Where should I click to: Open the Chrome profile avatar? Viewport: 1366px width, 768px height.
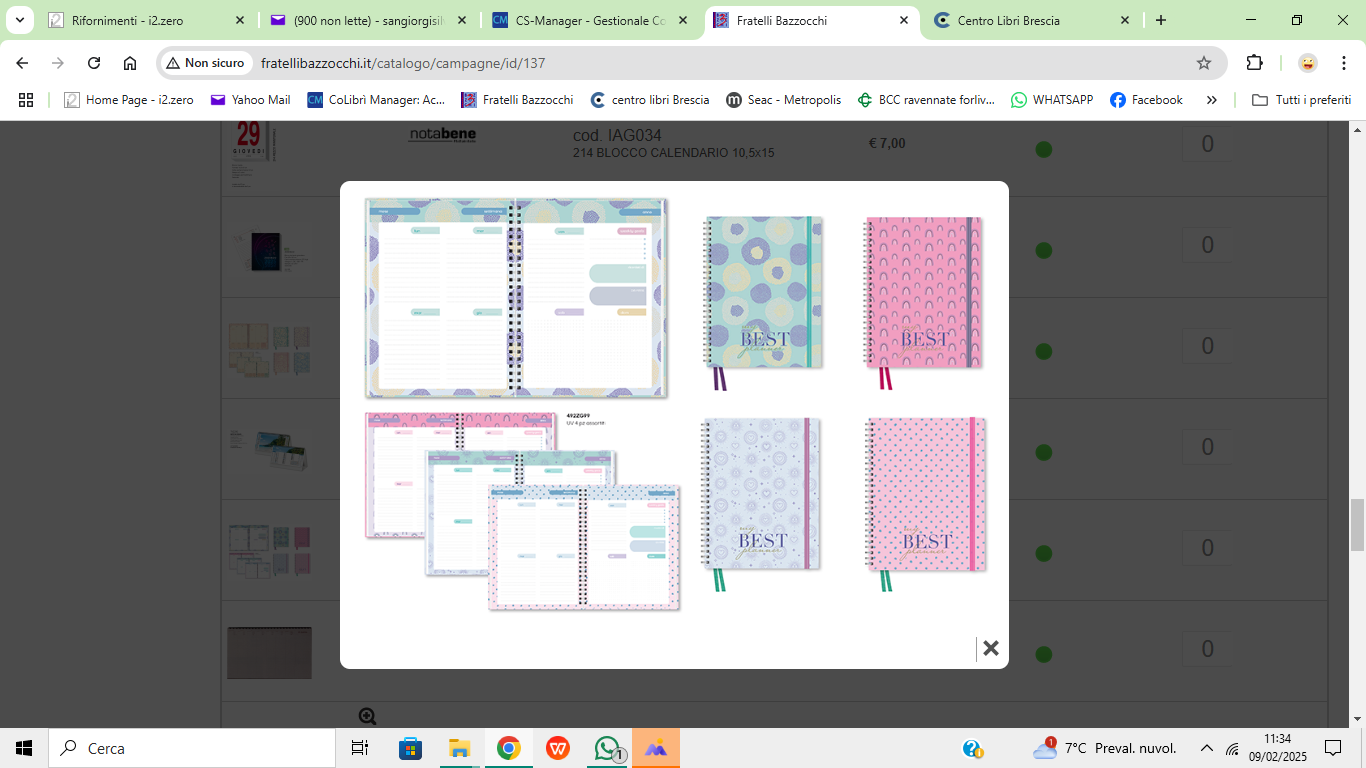click(1307, 63)
